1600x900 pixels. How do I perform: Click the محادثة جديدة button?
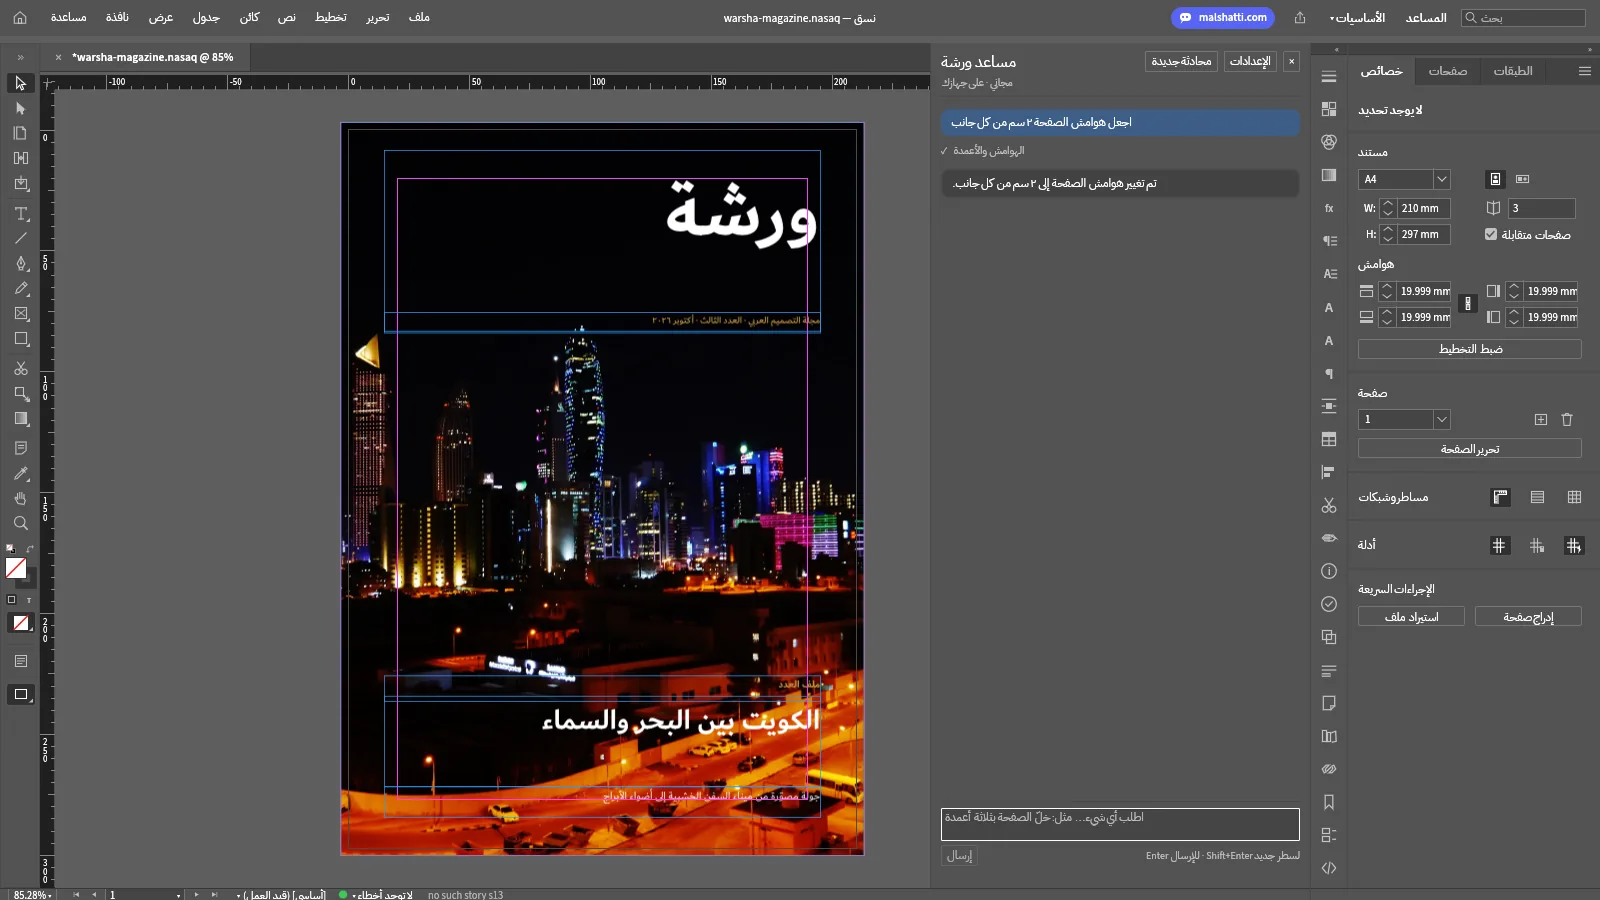click(1181, 61)
